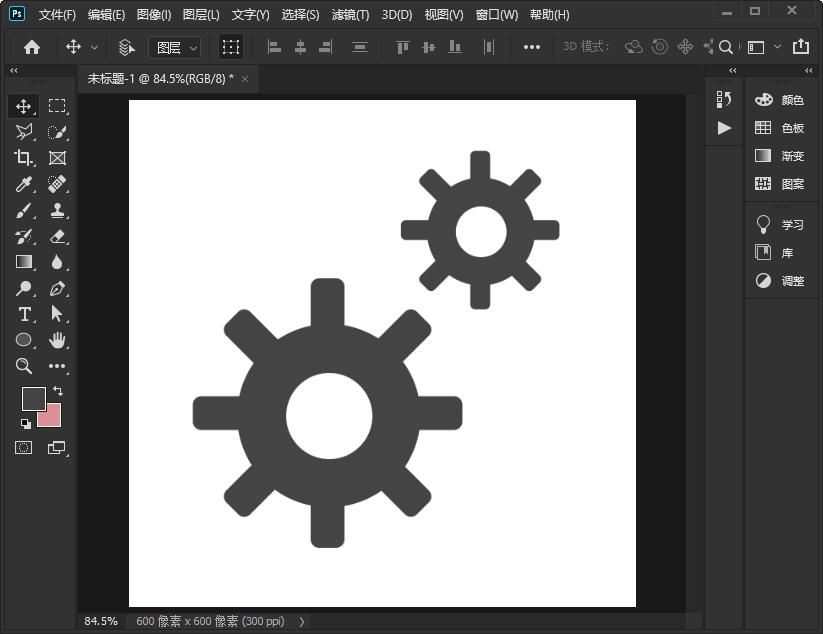
Task: Select the History Brush tool
Action: pyautogui.click(x=23, y=236)
